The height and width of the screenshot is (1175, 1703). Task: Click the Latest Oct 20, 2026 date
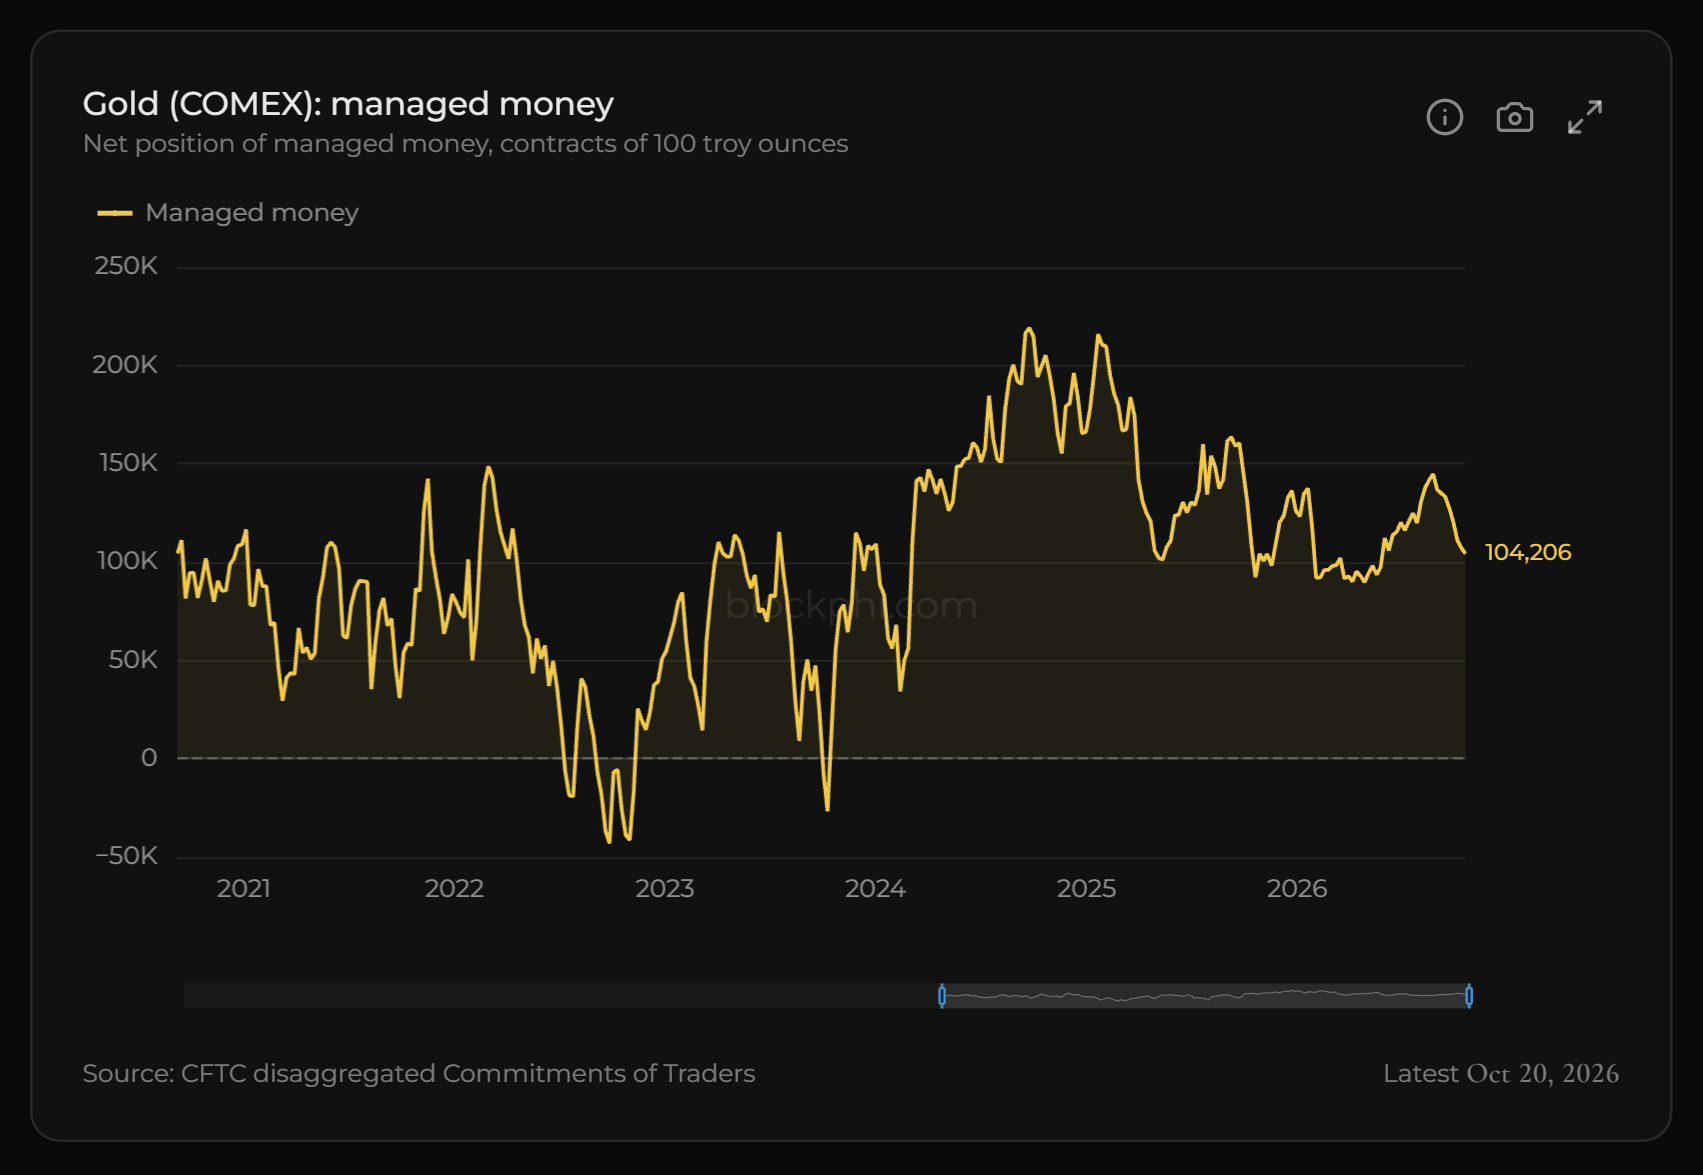1501,1073
